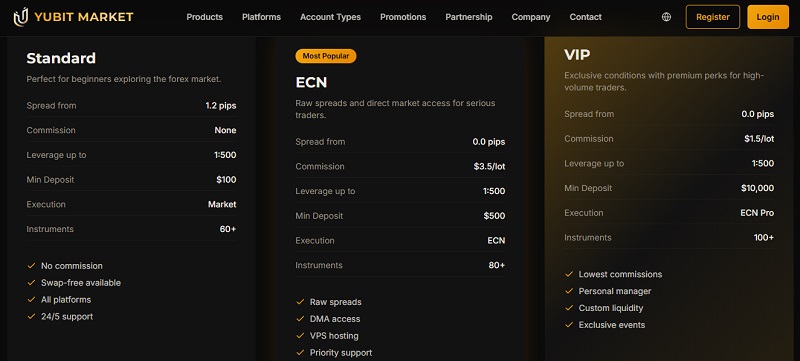Screen dimensions: 800x361
Task: Click the $10,000 min deposit value
Action: (758, 188)
